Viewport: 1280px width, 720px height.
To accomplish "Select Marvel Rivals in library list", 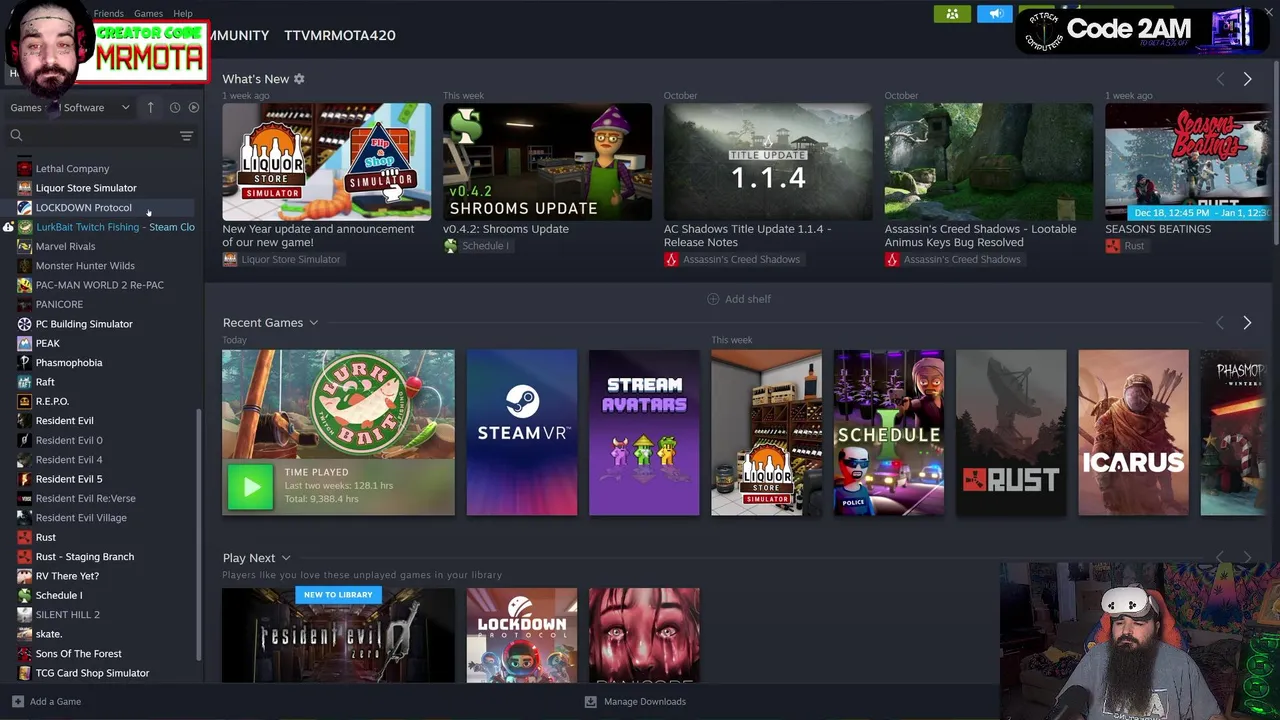I will 65,246.
